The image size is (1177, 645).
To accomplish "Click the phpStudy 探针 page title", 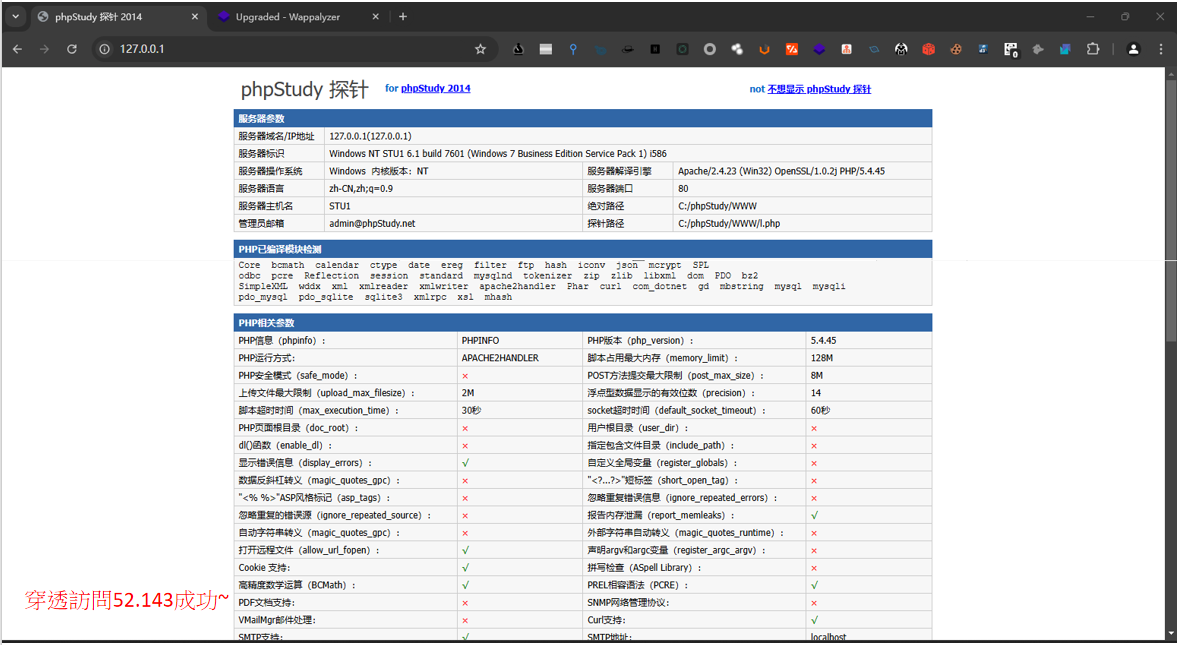I will 305,90.
